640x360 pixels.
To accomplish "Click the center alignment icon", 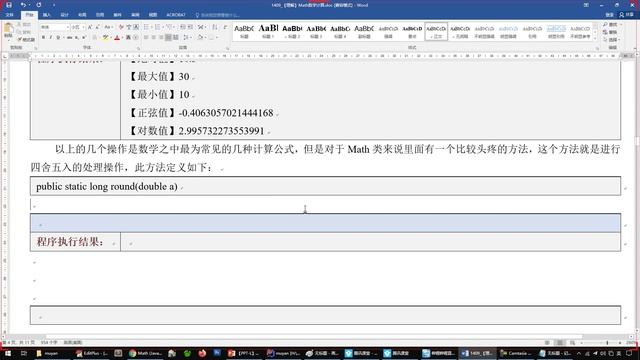I will (153, 38).
